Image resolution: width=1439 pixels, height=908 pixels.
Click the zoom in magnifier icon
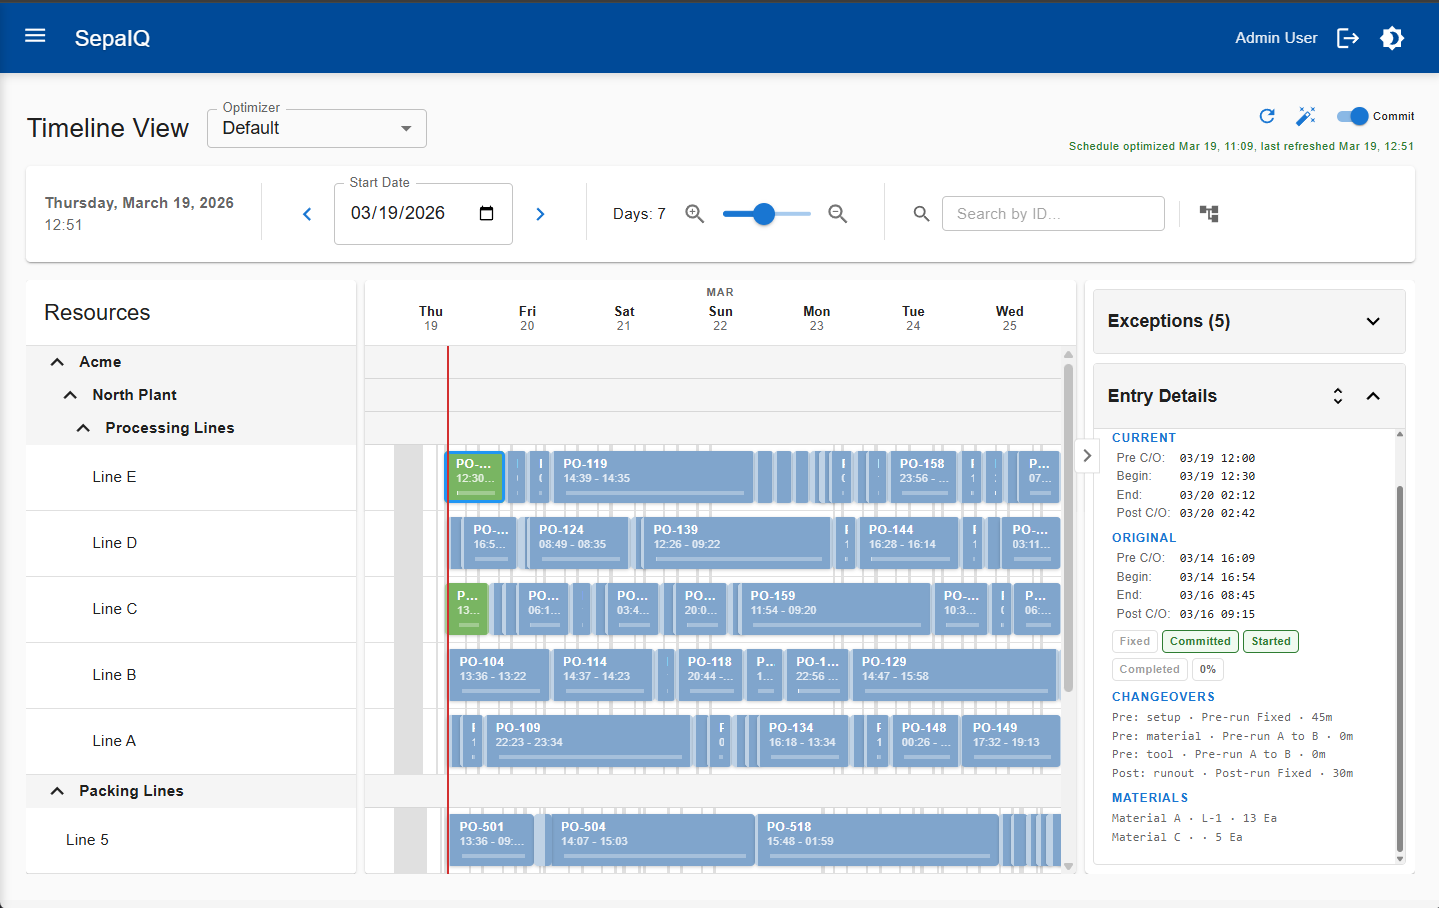pyautogui.click(x=695, y=214)
